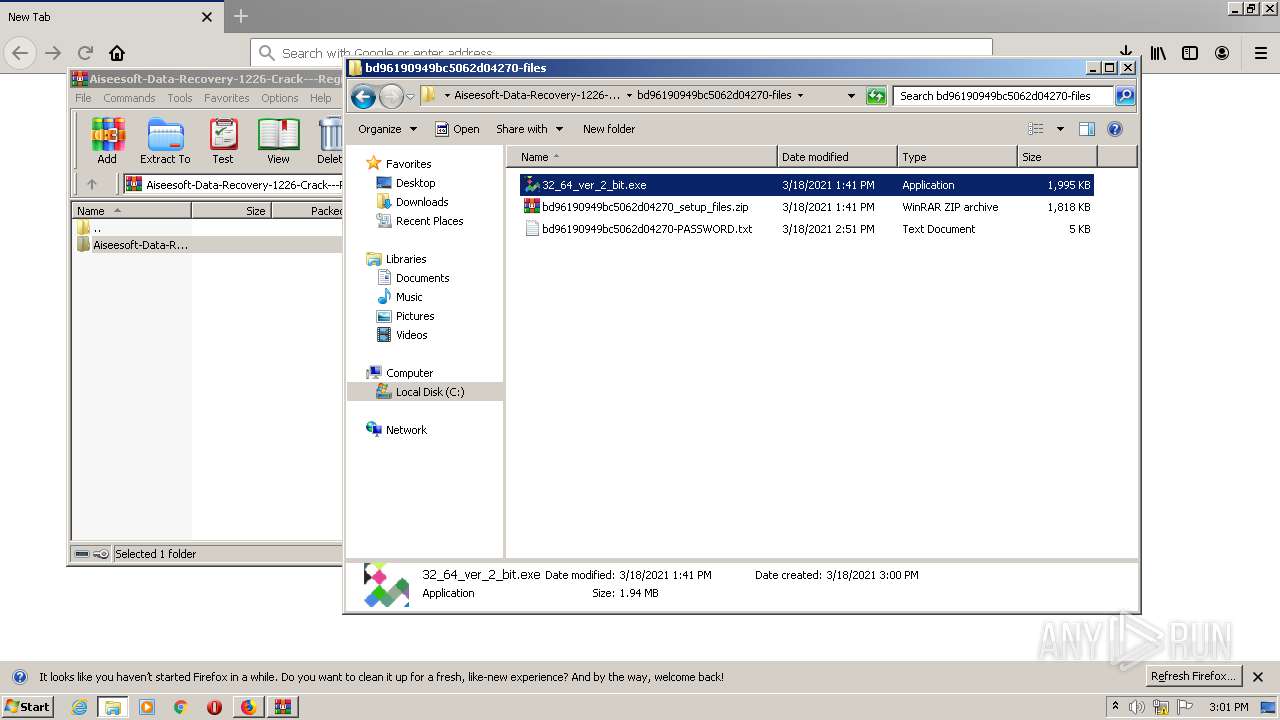Switch to Firefox in the taskbar
The image size is (1280, 720).
pos(248,707)
